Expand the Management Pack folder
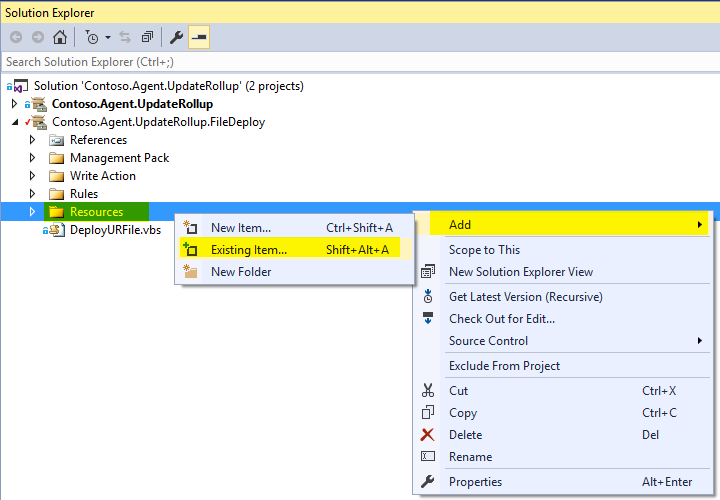Viewport: 720px width, 500px height. pos(32,157)
